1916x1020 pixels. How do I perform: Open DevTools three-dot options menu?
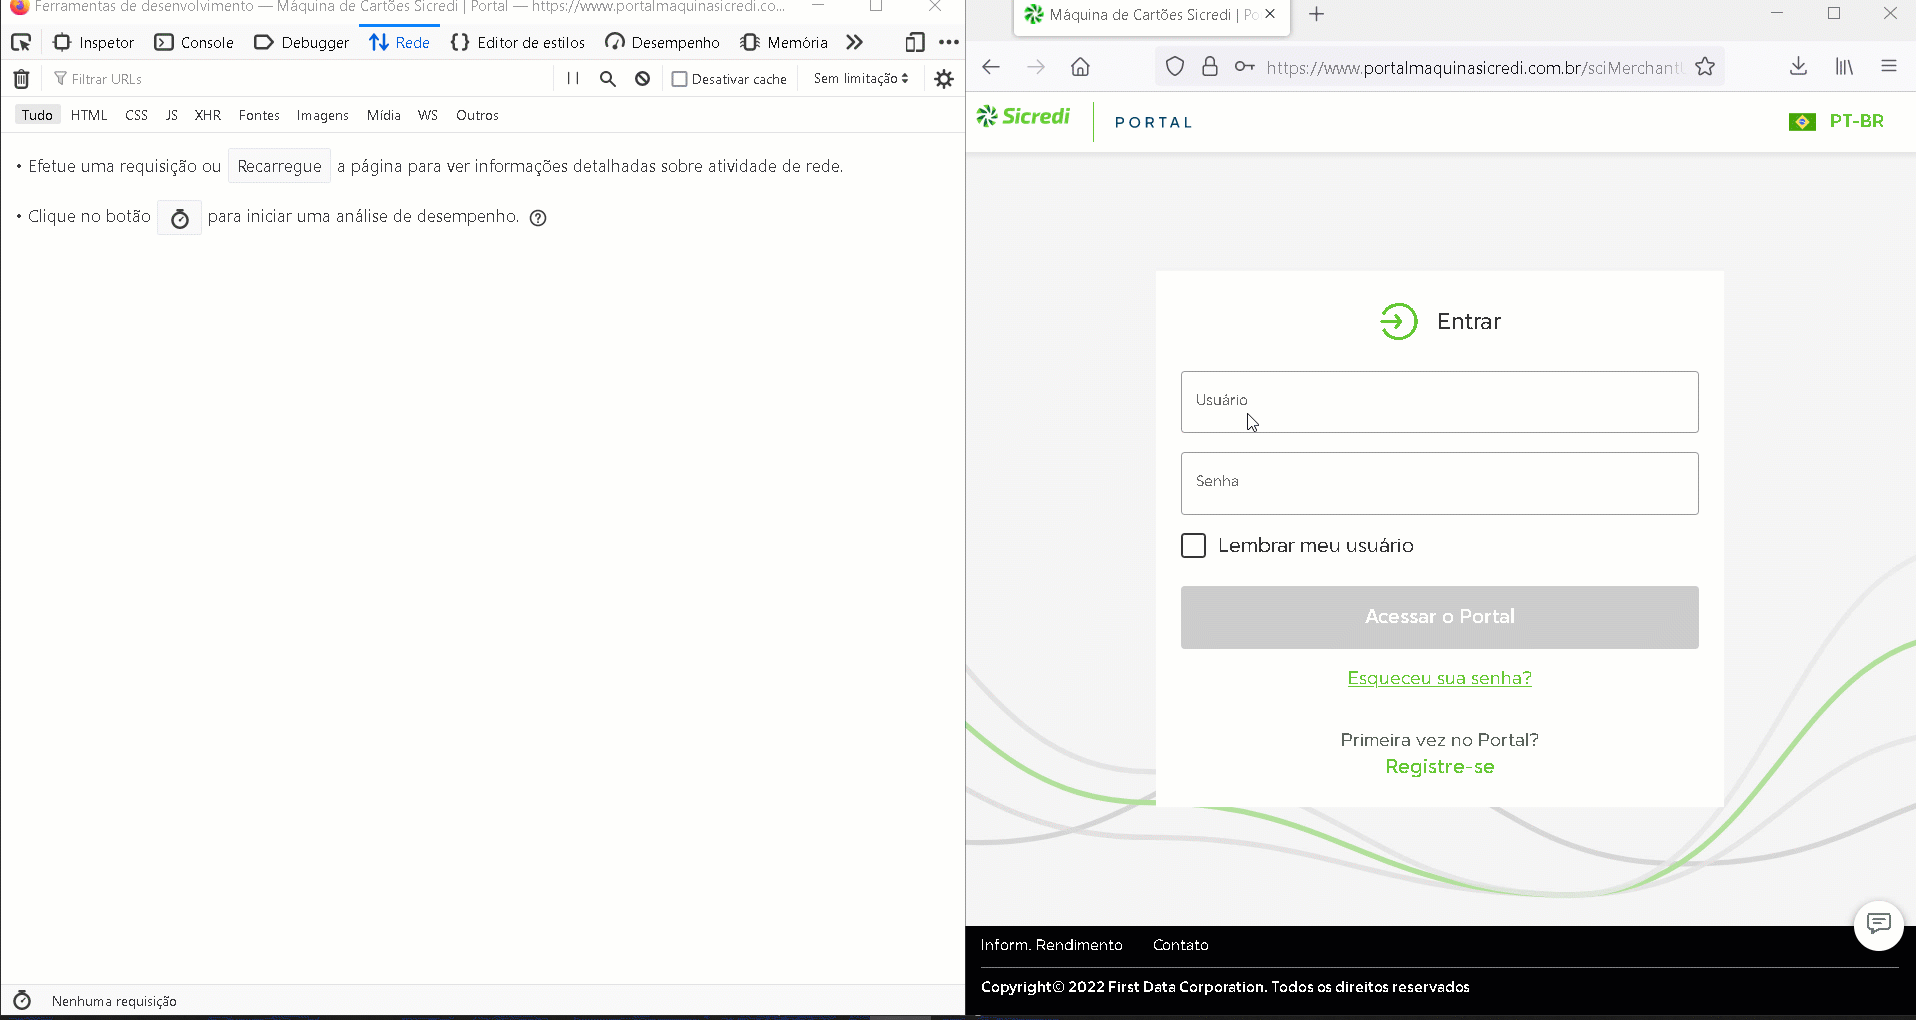click(949, 43)
